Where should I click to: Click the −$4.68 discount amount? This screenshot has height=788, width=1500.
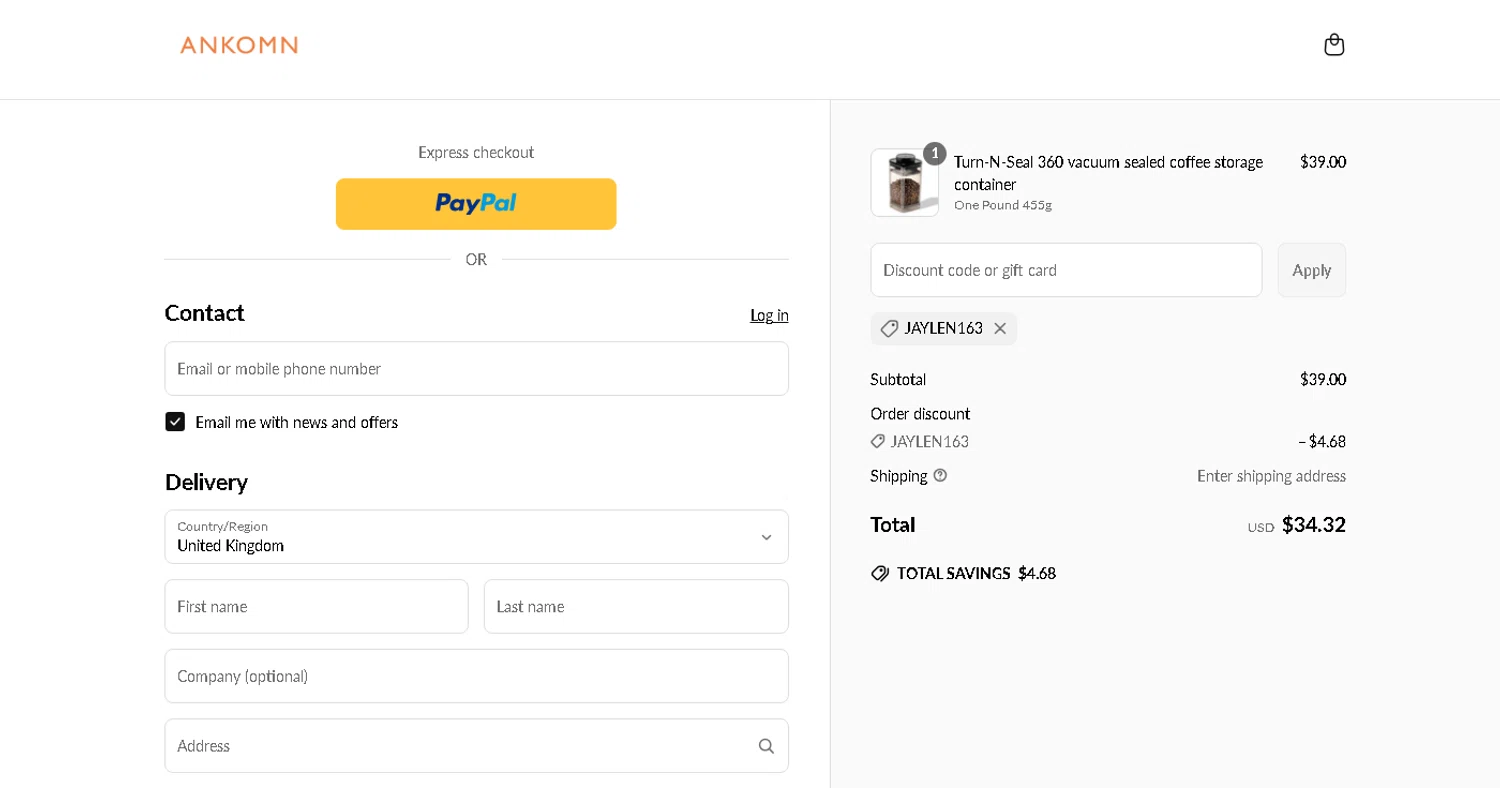[x=1322, y=441]
